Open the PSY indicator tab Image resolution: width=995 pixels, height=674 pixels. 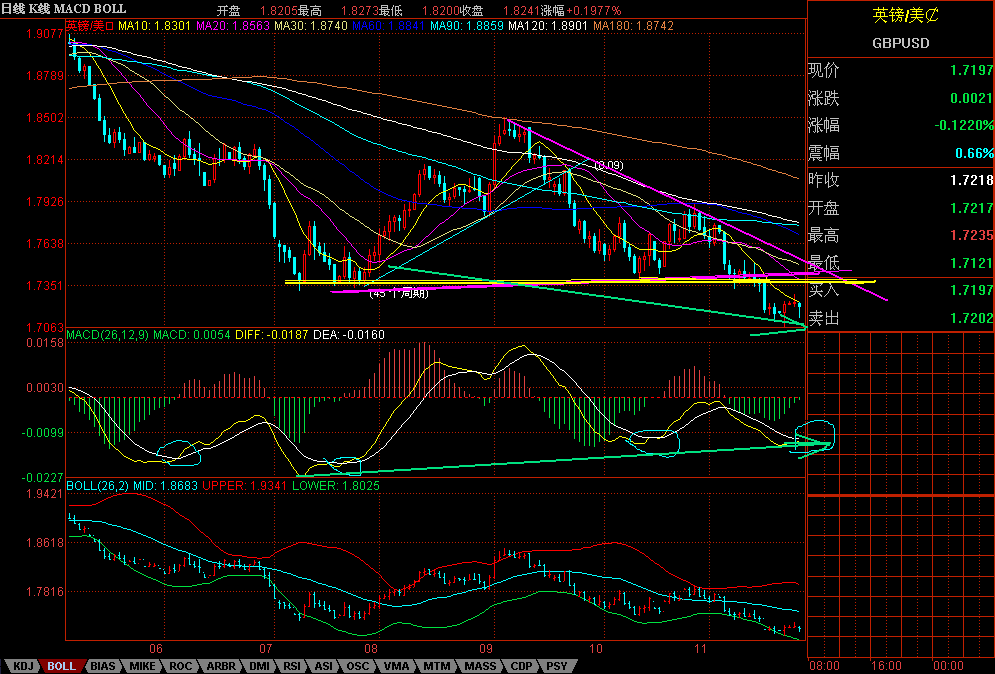(x=557, y=666)
